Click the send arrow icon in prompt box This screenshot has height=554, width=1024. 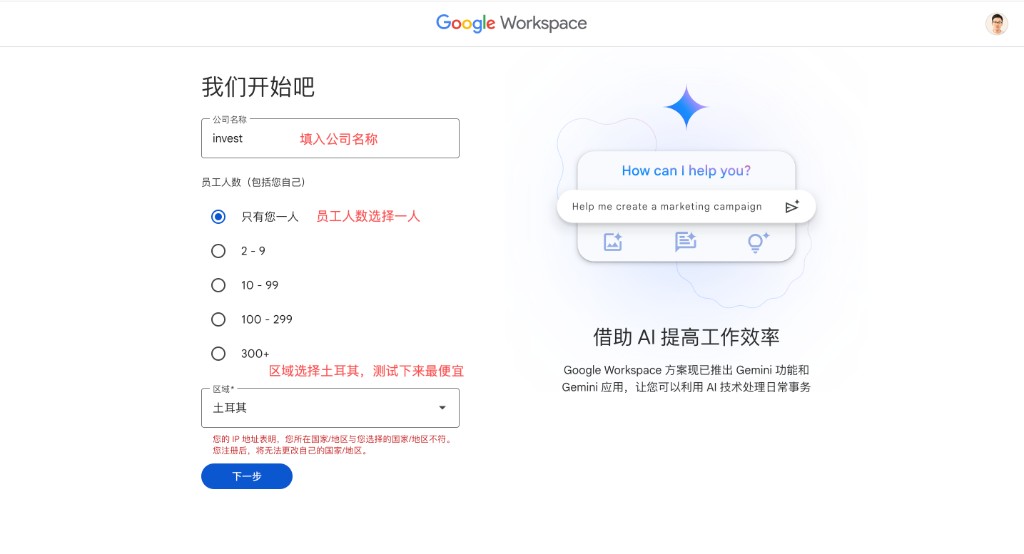[x=792, y=206]
